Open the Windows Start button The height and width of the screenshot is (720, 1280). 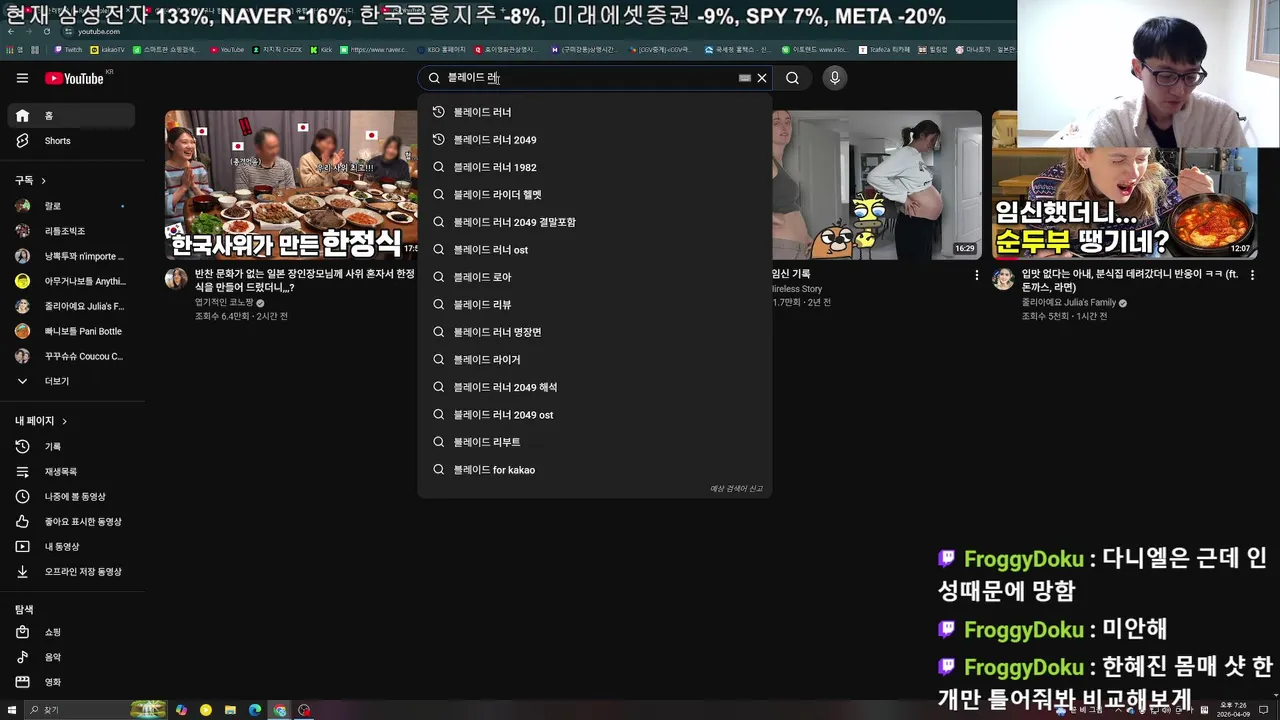[10, 710]
